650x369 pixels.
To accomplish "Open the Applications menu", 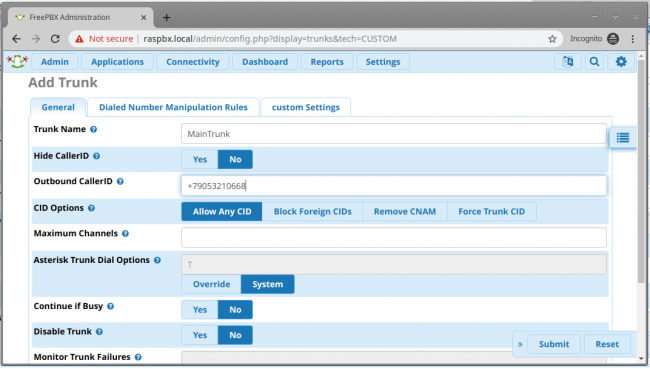I will pyautogui.click(x=117, y=62).
